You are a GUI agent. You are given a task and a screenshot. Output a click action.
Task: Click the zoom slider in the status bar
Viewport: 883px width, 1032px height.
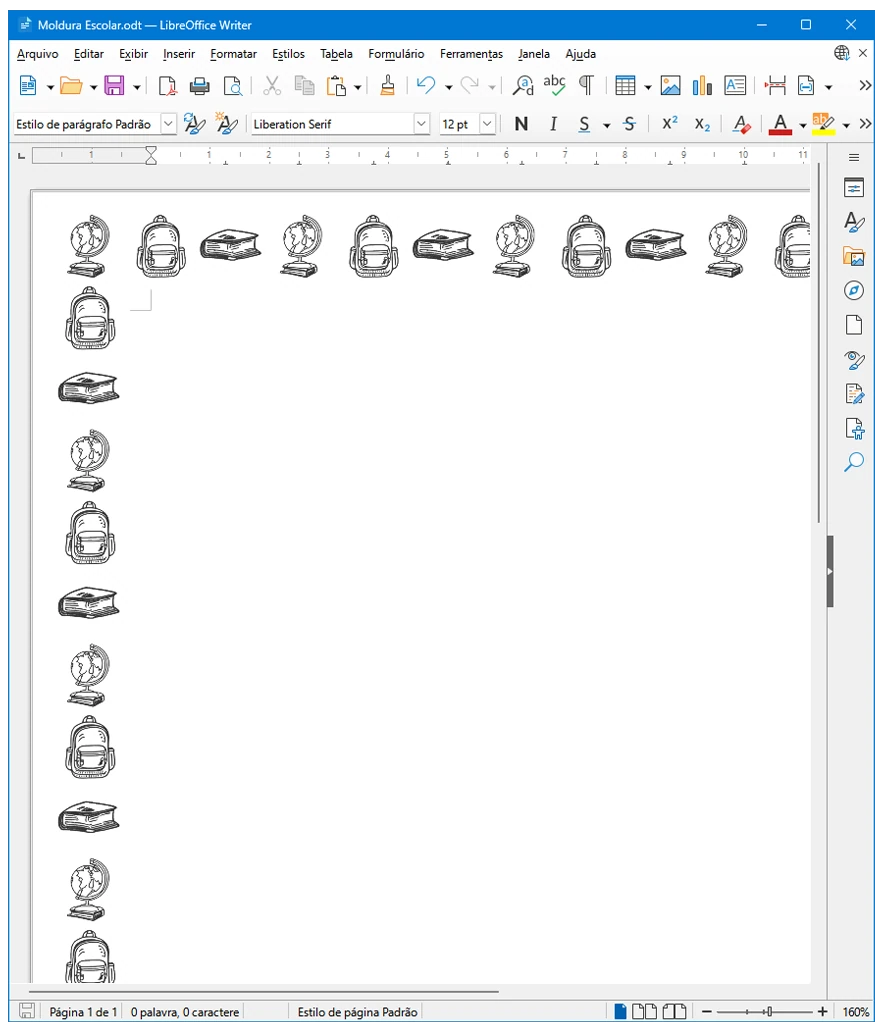[x=765, y=1012]
